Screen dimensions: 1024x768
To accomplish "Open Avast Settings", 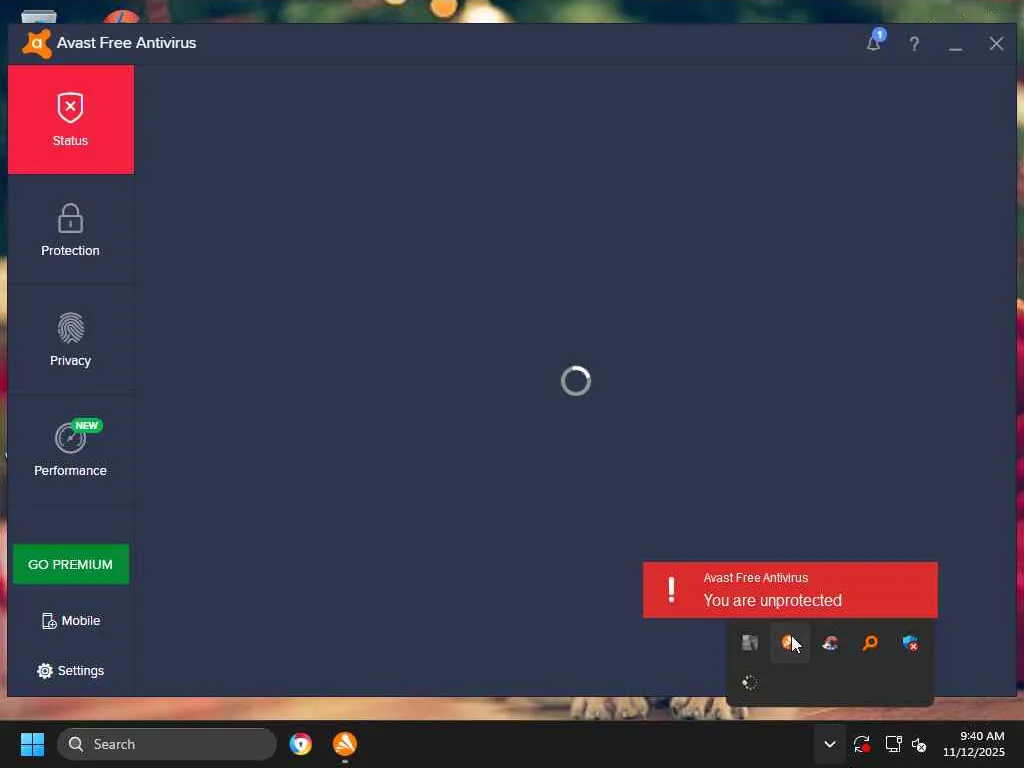I will [71, 671].
